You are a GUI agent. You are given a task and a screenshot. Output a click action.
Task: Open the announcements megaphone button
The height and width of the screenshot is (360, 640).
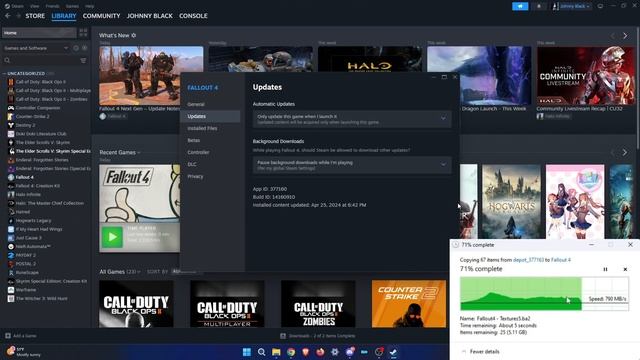pos(520,6)
